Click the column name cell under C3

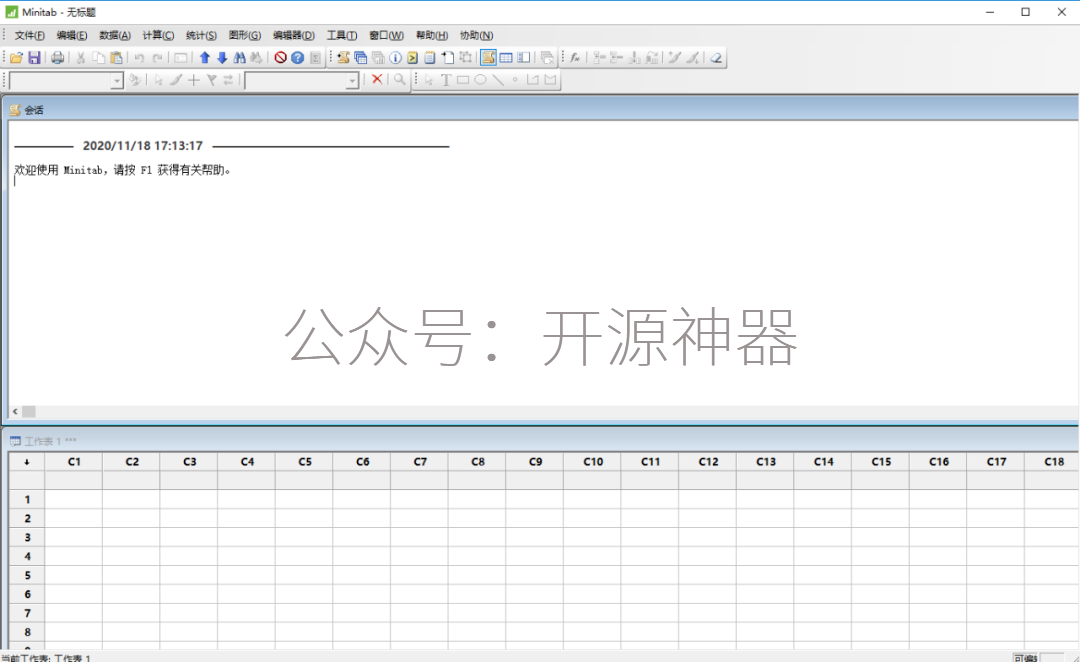coord(189,480)
